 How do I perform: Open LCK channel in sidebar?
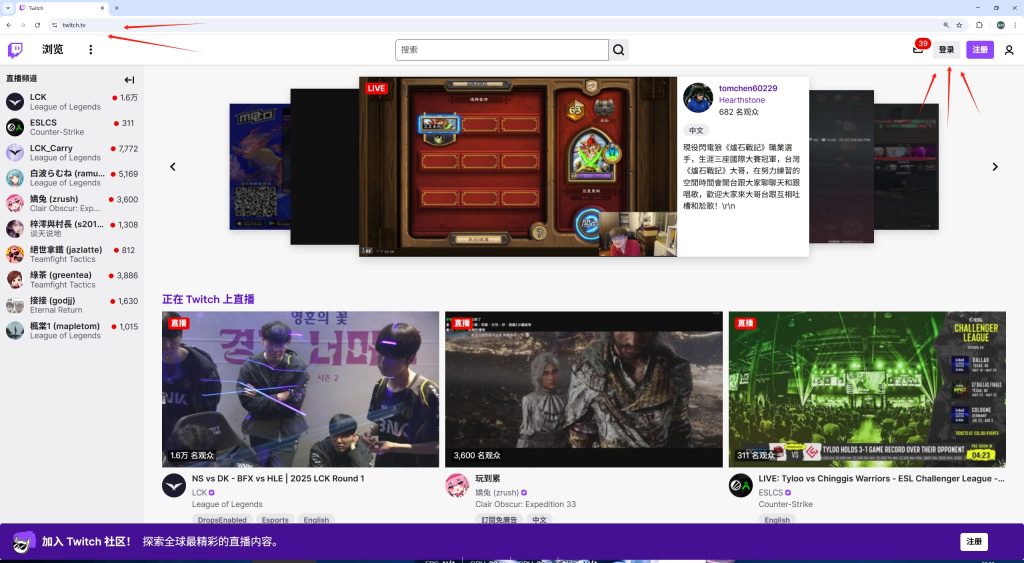(x=72, y=102)
